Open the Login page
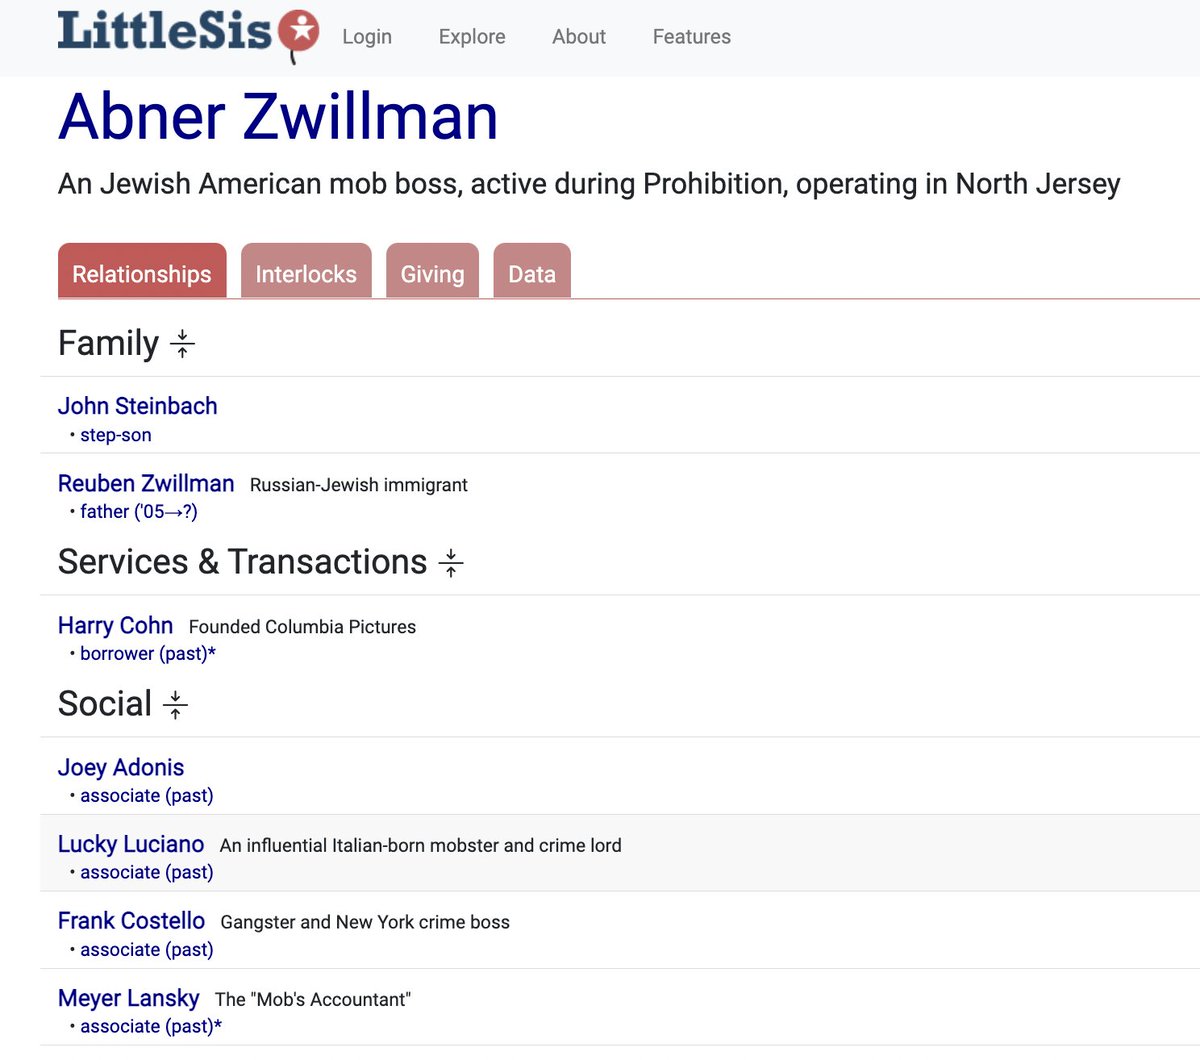This screenshot has width=1200, height=1060. tap(366, 36)
